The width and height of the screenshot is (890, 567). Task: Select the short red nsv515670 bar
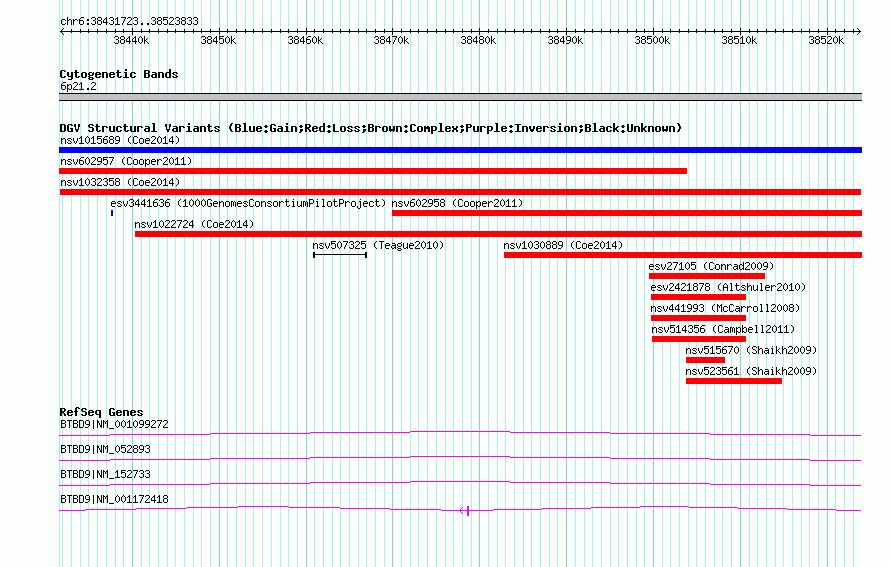[x=706, y=360]
